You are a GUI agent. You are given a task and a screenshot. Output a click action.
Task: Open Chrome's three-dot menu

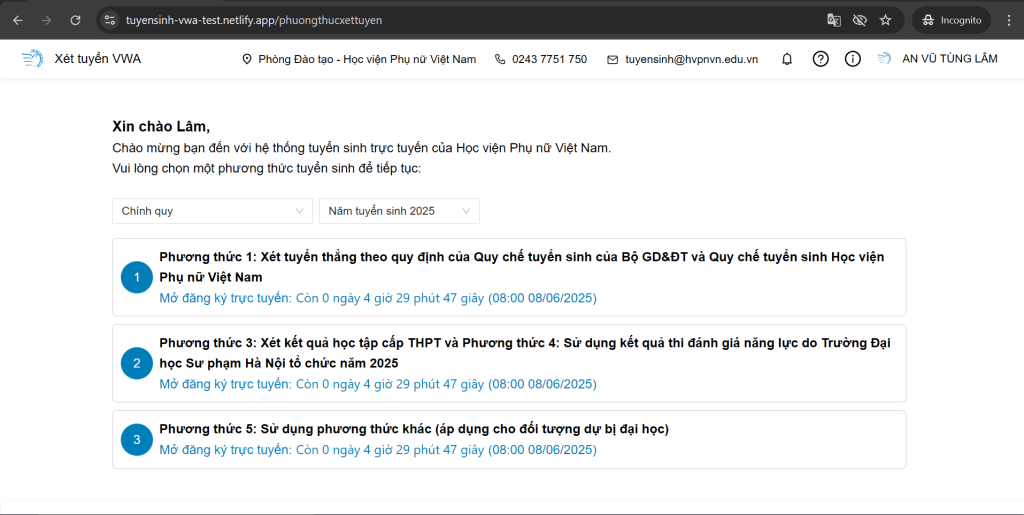tap(1010, 20)
